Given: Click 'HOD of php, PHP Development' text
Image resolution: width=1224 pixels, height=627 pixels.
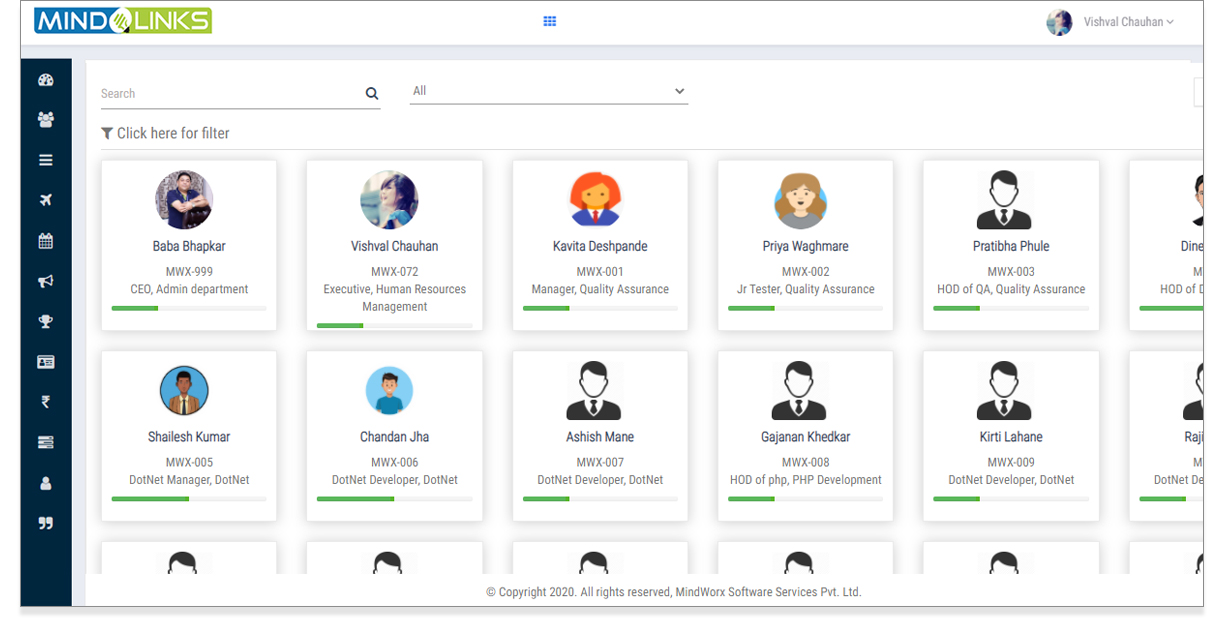Looking at the screenshot, I should 805,481.
